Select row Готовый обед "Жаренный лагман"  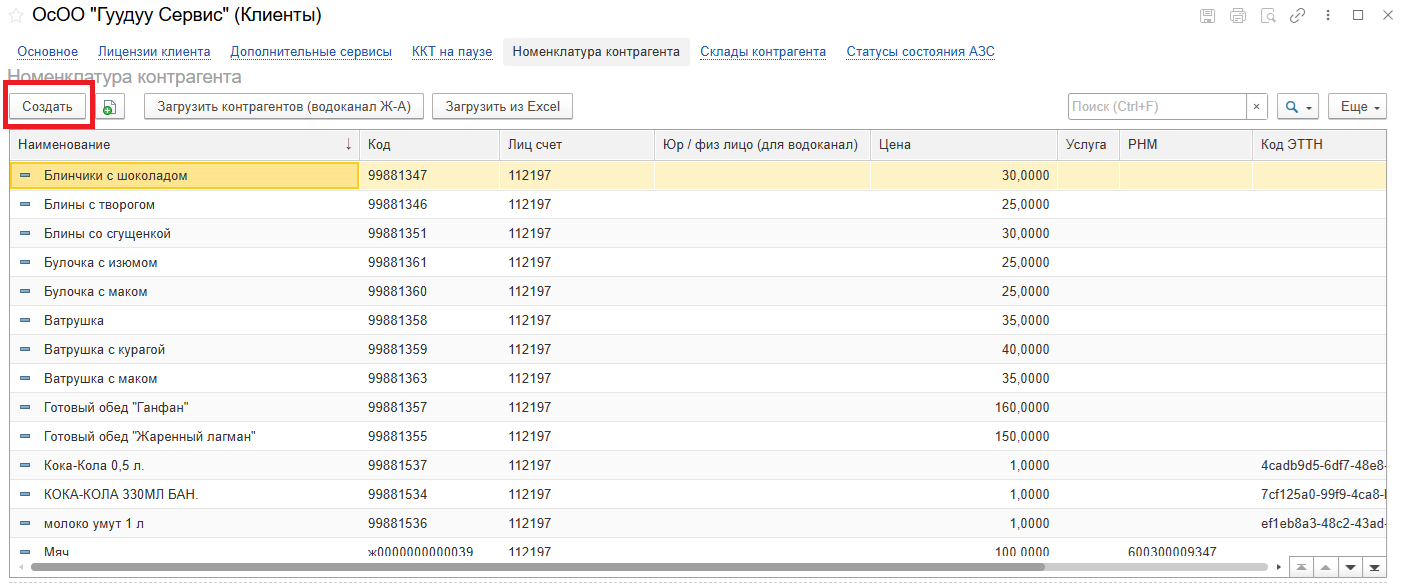click(x=698, y=436)
